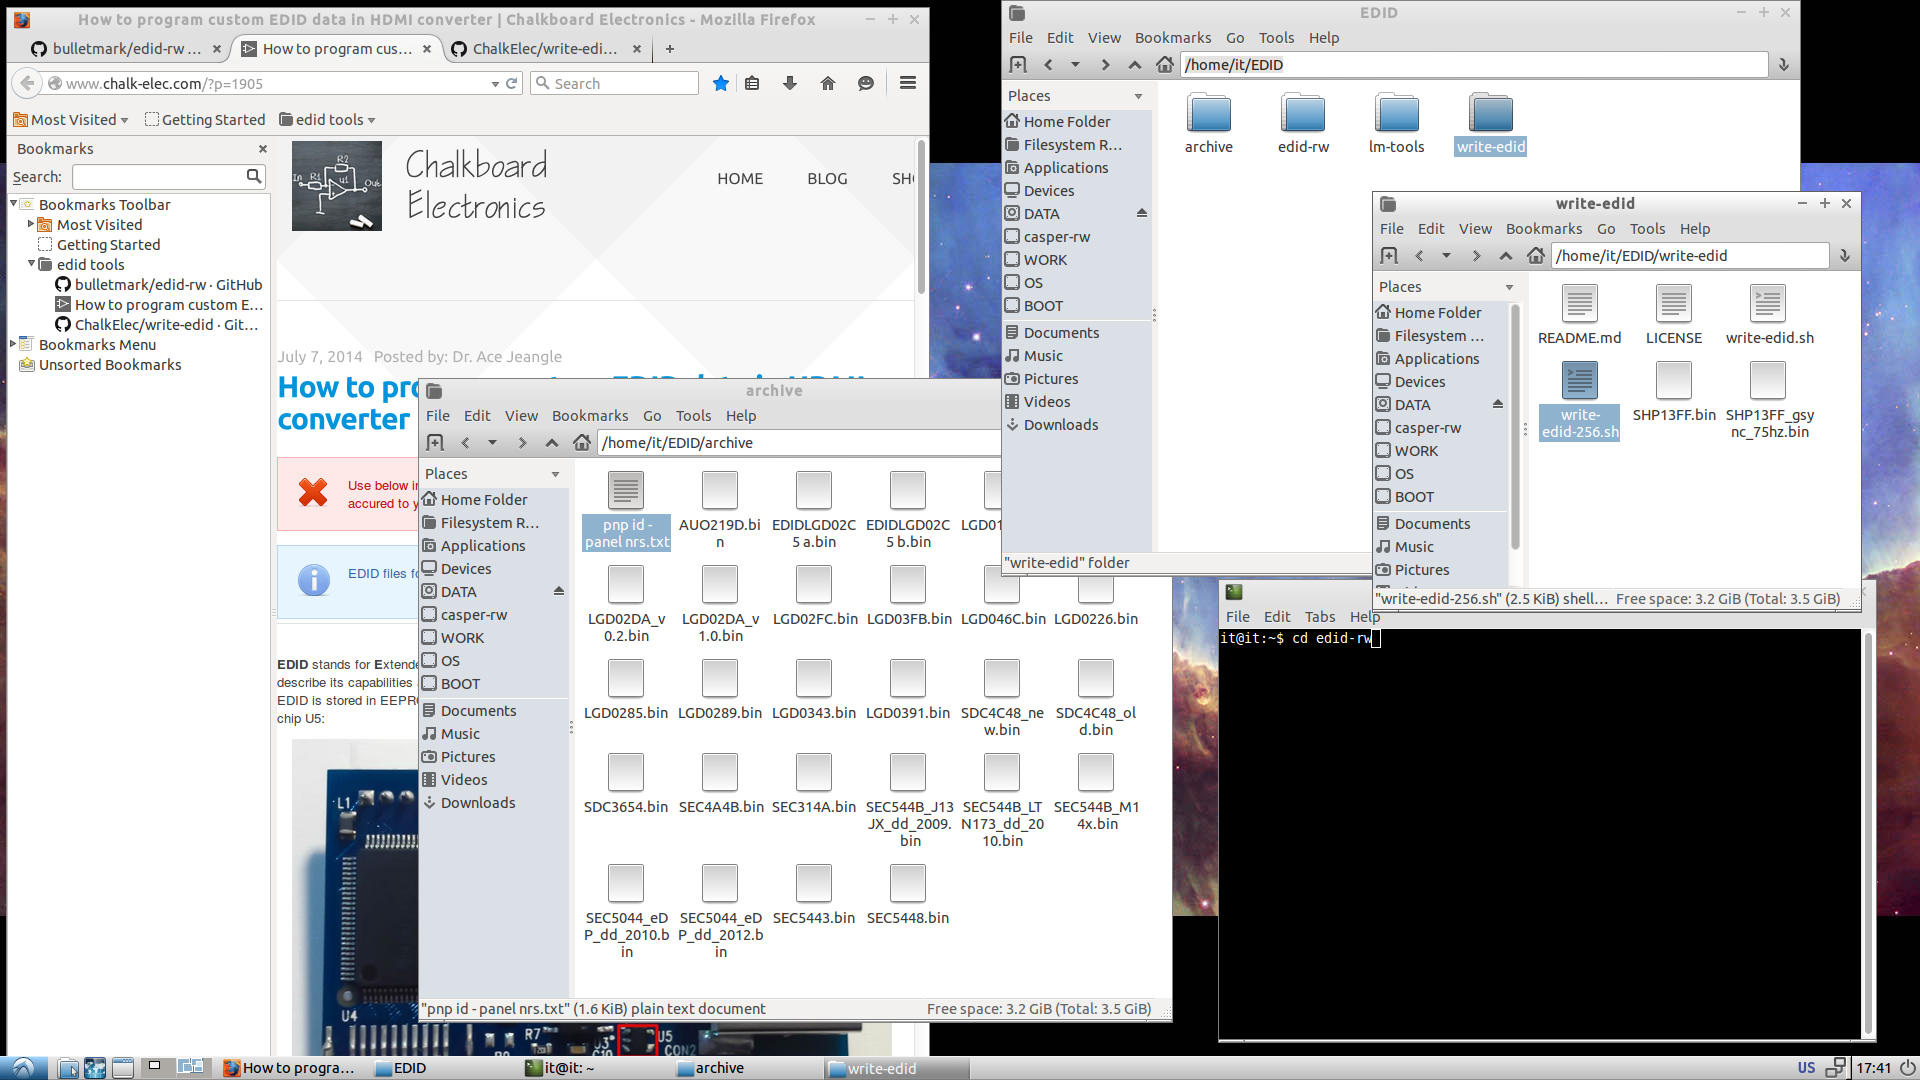Viewport: 1920px width, 1080px height.
Task: Open edid-rw folder in EDID window
Action: tap(1303, 124)
